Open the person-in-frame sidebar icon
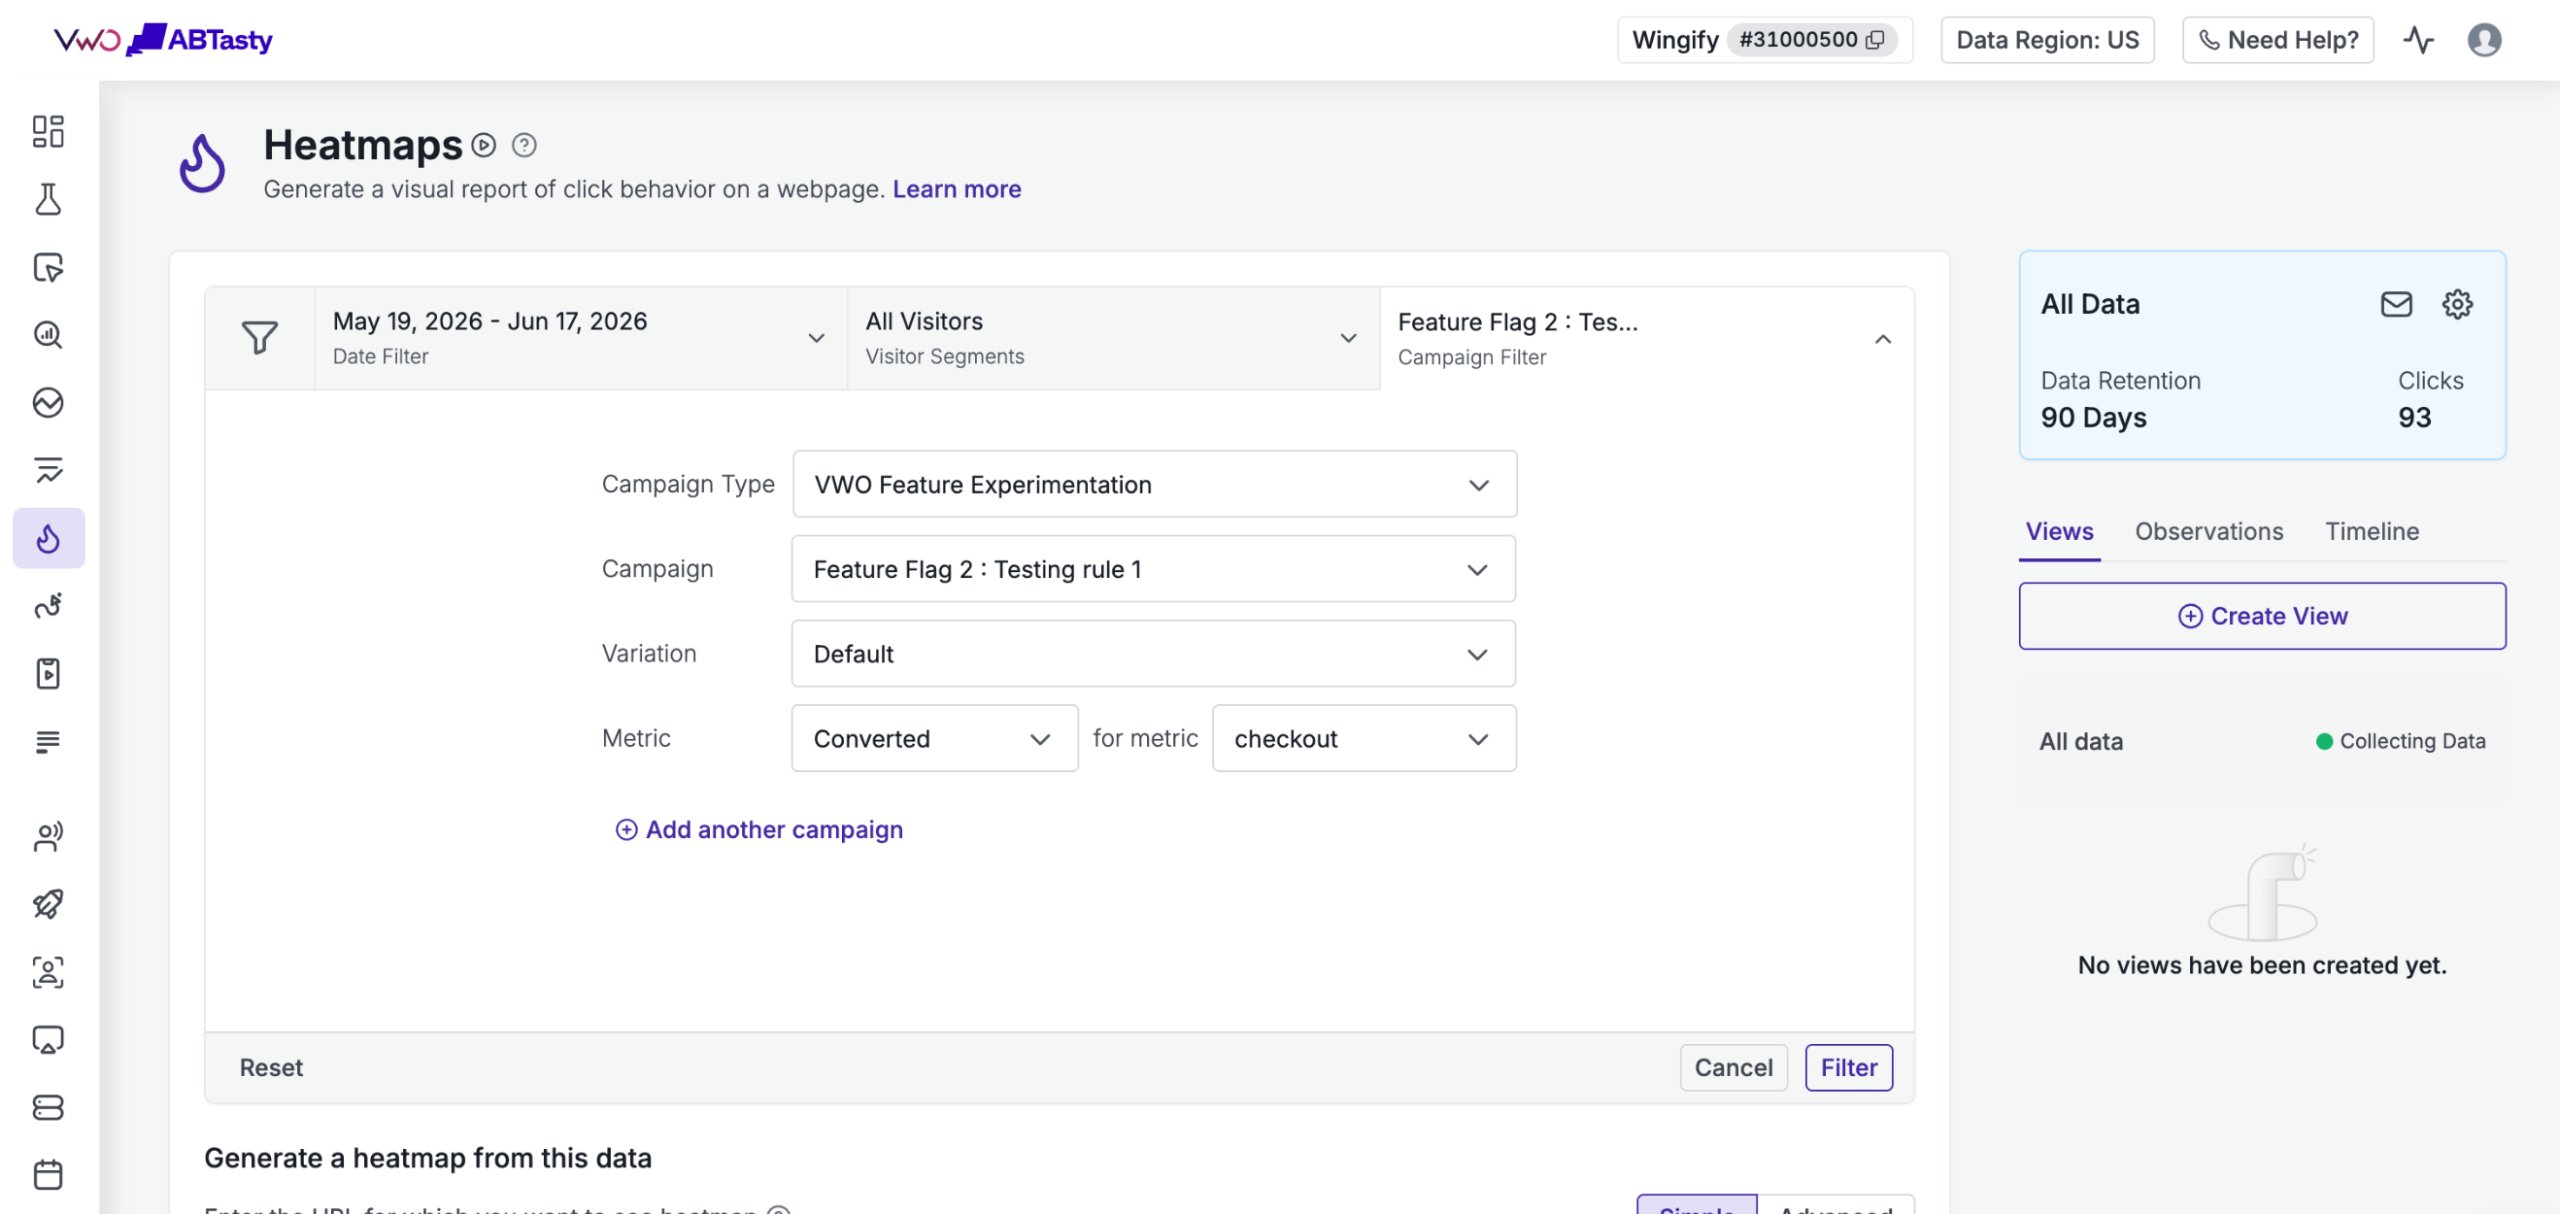The height and width of the screenshot is (1214, 2560). (48, 972)
